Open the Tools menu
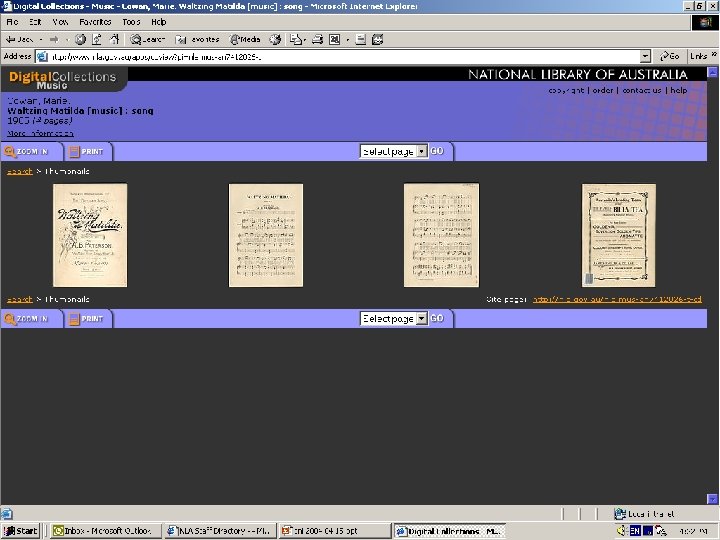The width and height of the screenshot is (720, 540). 131,22
